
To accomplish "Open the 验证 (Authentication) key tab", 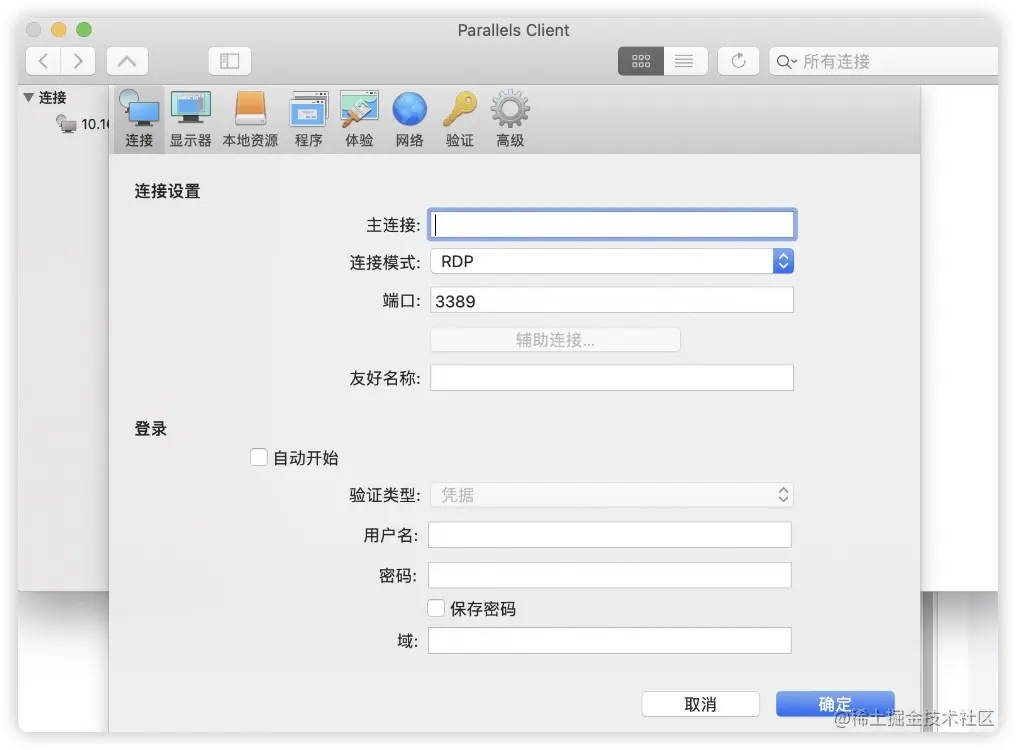I will click(x=459, y=120).
